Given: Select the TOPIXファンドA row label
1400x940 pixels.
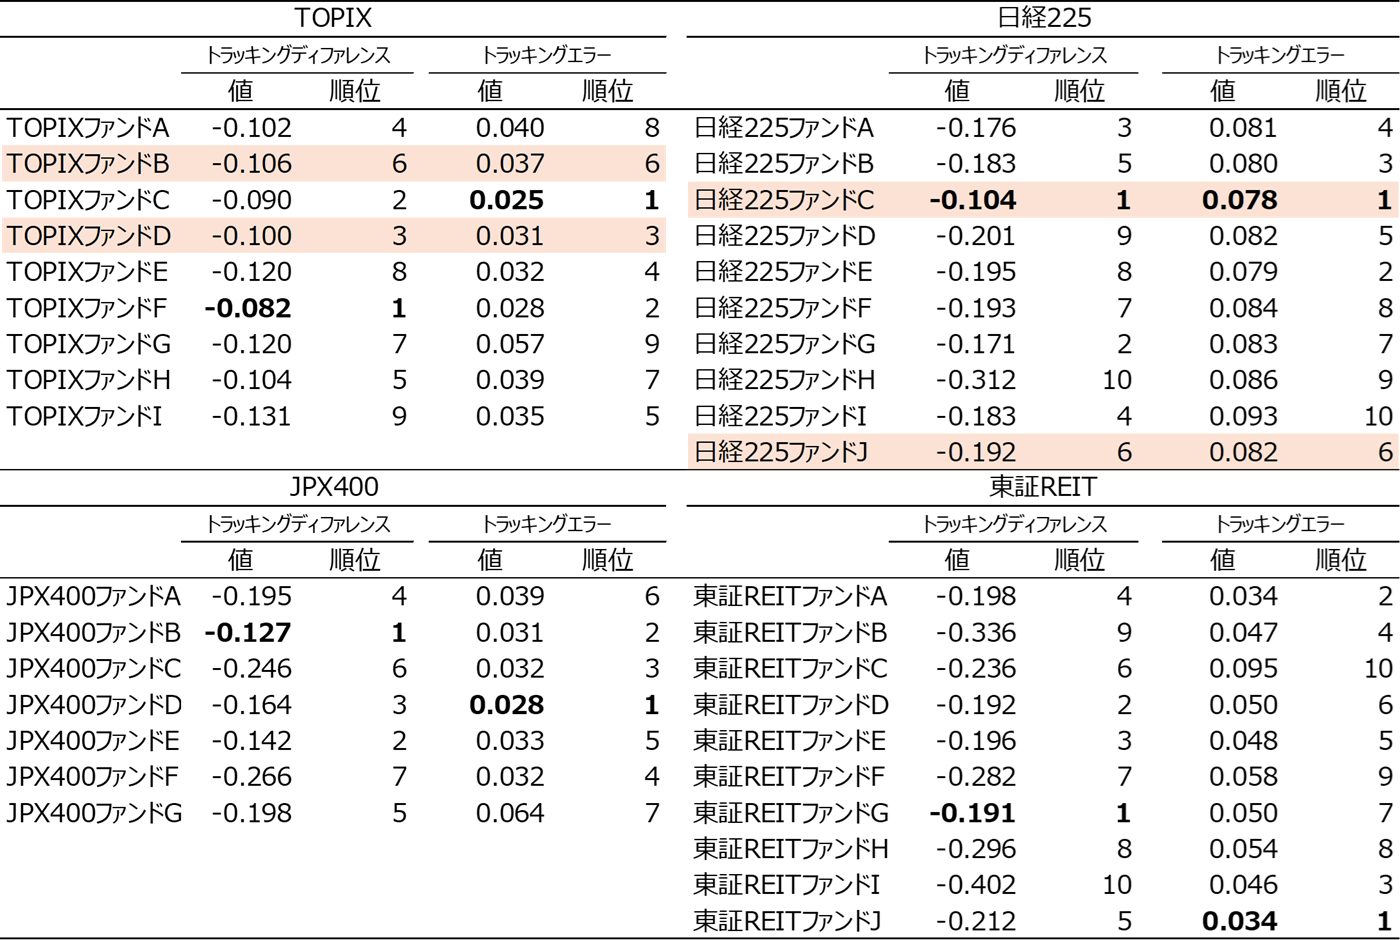Looking at the screenshot, I should [88, 128].
